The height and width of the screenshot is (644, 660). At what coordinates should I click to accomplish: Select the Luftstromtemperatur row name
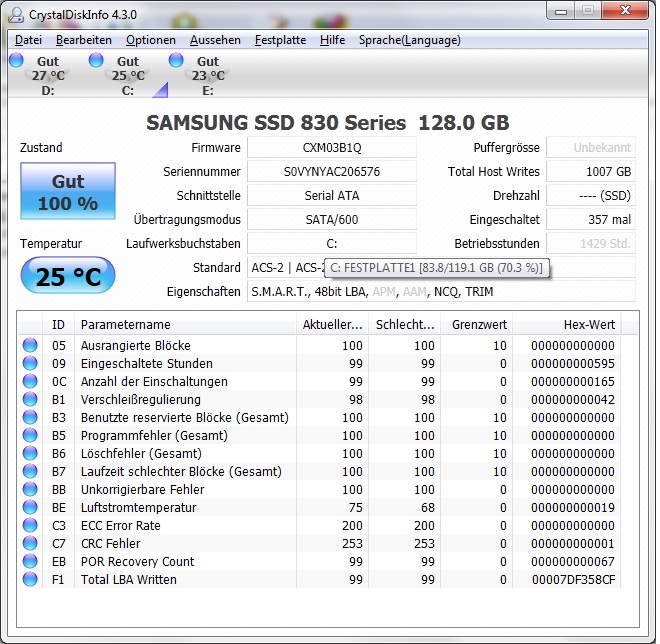point(138,508)
